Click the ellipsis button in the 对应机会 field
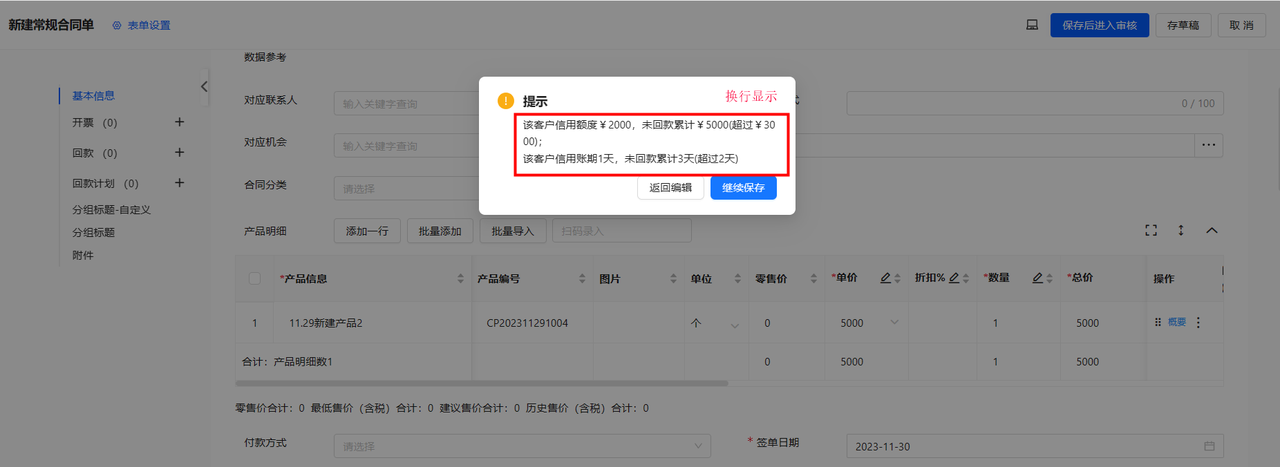Viewport: 1280px width, 467px height. coord(1209,145)
